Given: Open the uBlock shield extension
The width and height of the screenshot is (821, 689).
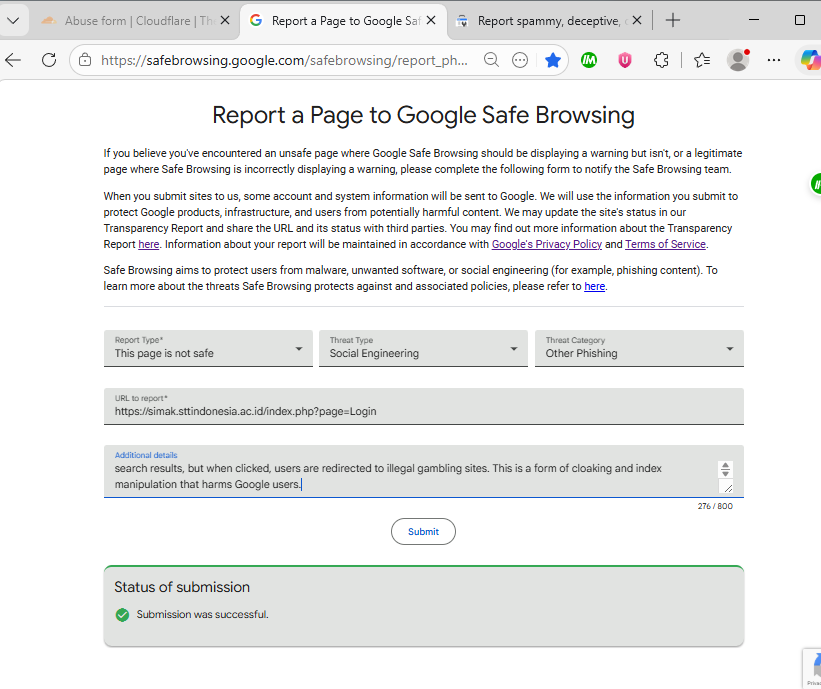Looking at the screenshot, I should 625,61.
